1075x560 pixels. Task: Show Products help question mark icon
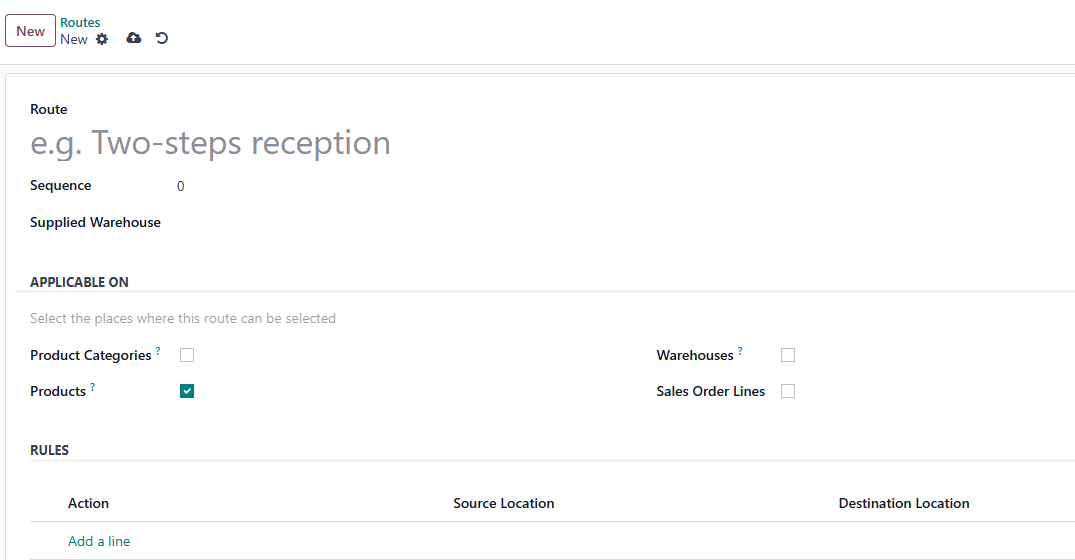[x=93, y=387]
